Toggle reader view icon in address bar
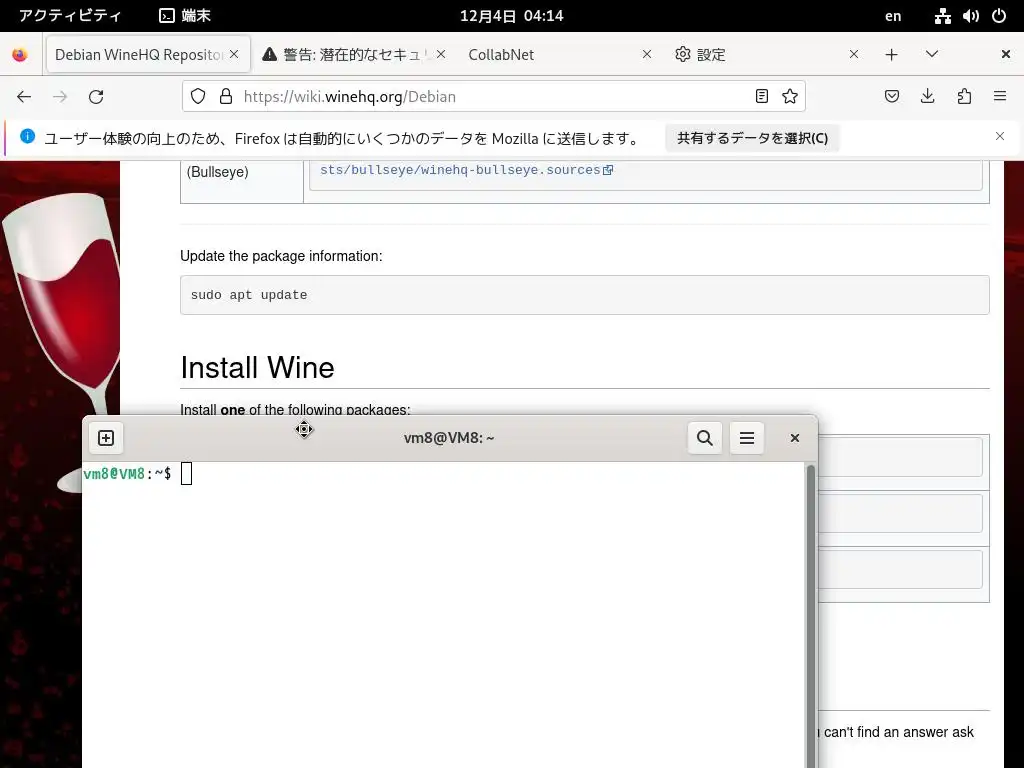Viewport: 1024px width, 768px height. coord(761,97)
